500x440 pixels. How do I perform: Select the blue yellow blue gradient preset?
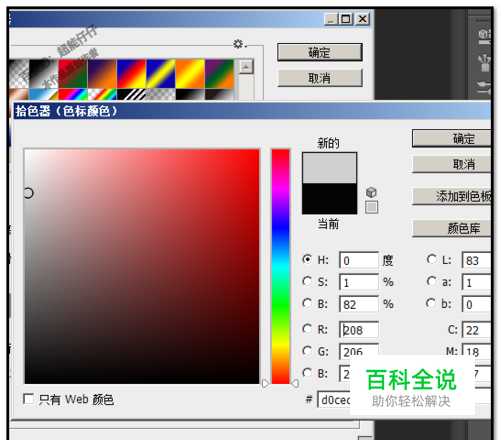pos(161,74)
